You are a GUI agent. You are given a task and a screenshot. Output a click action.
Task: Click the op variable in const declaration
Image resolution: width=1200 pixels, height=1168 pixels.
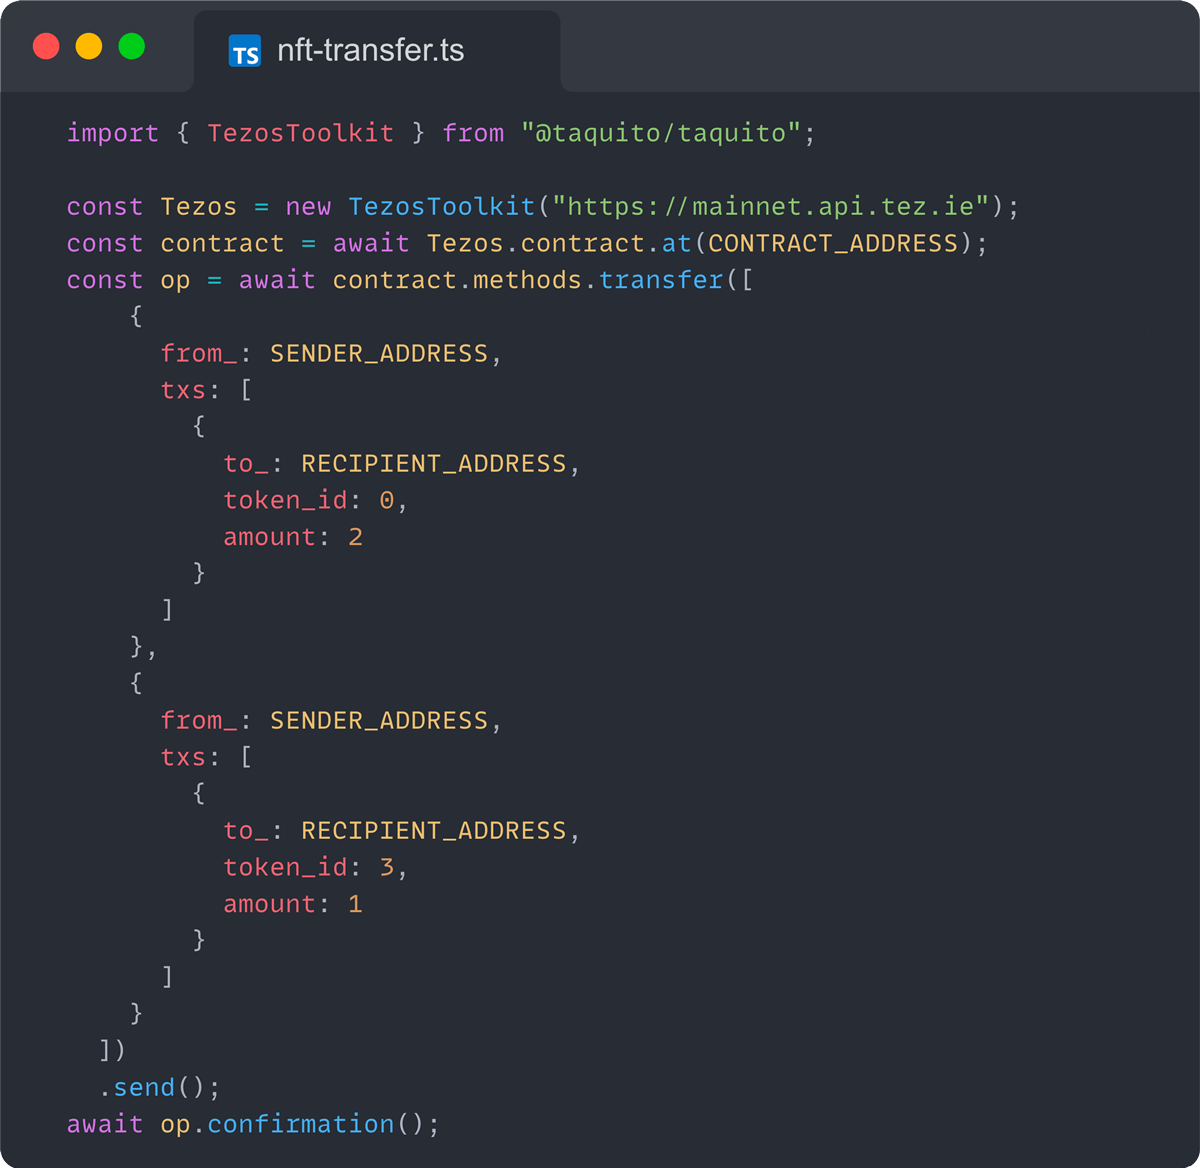[175, 280]
